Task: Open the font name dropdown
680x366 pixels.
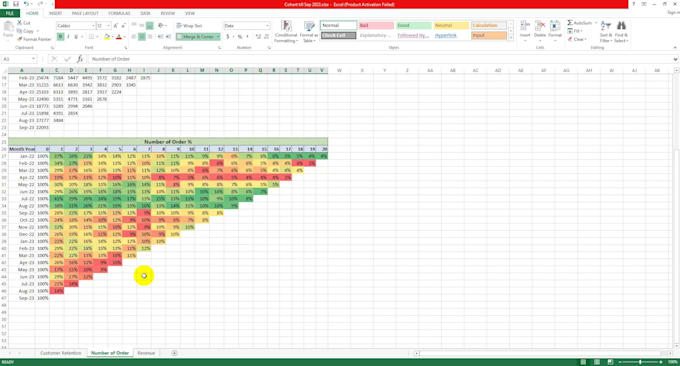Action: [x=92, y=26]
